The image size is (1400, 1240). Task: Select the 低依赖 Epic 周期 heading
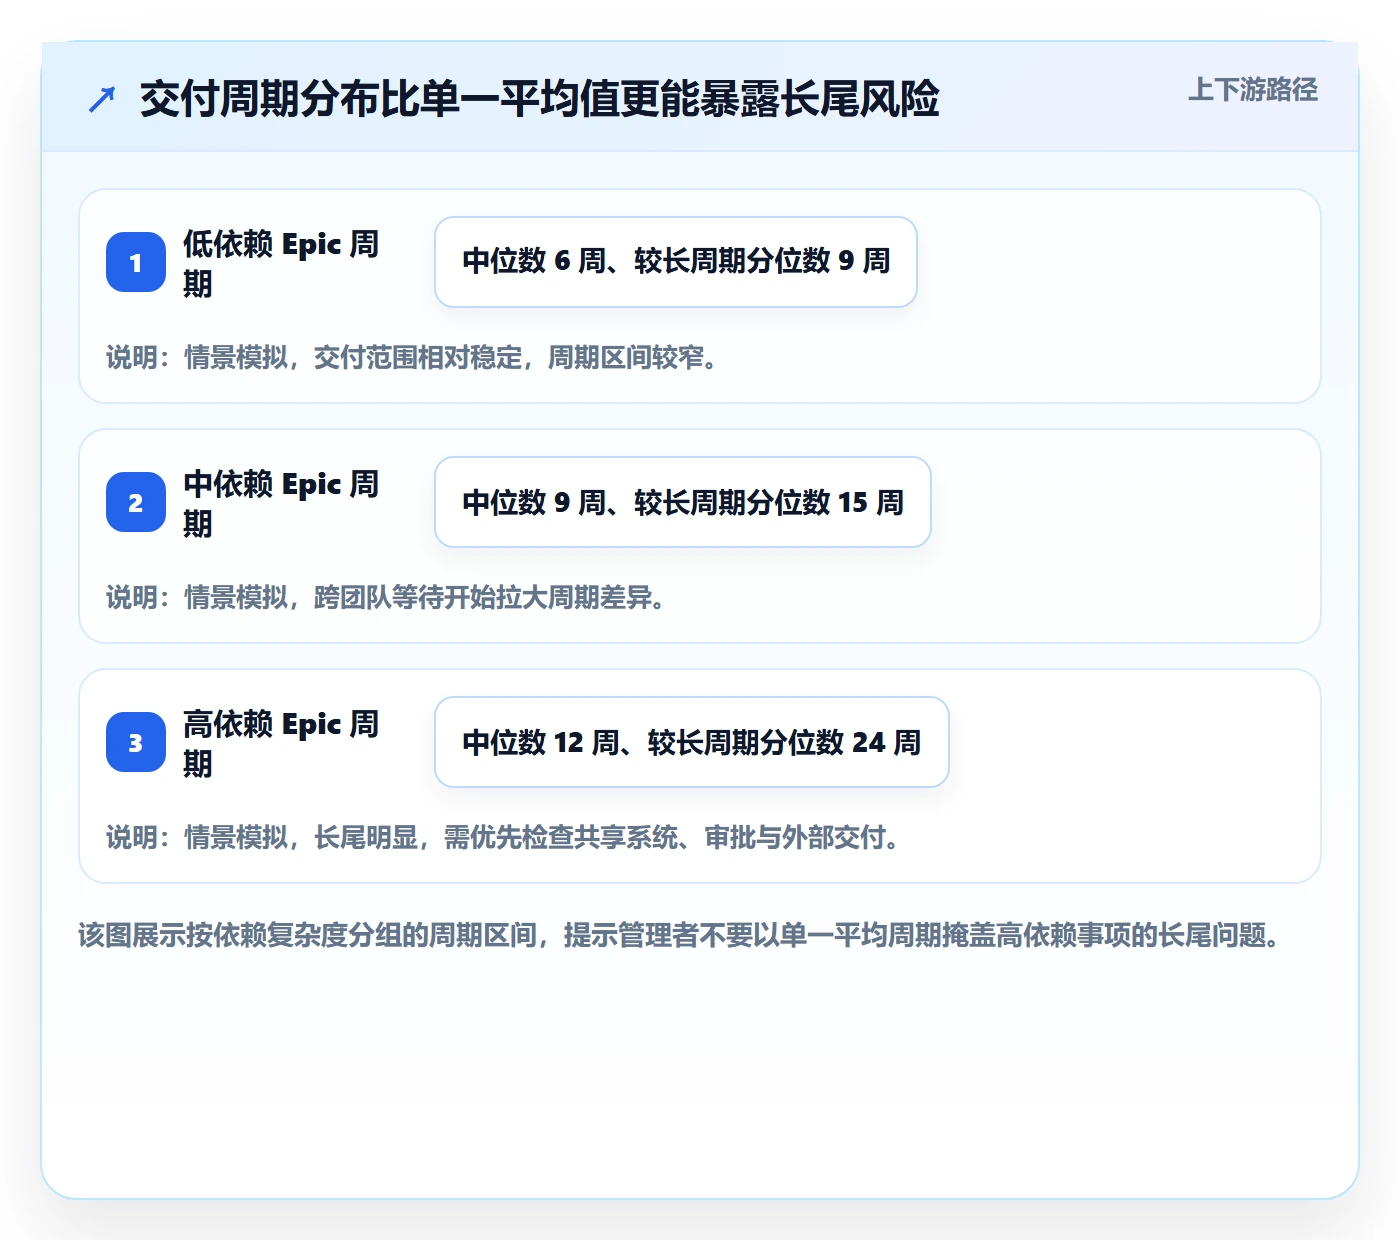[x=281, y=263]
